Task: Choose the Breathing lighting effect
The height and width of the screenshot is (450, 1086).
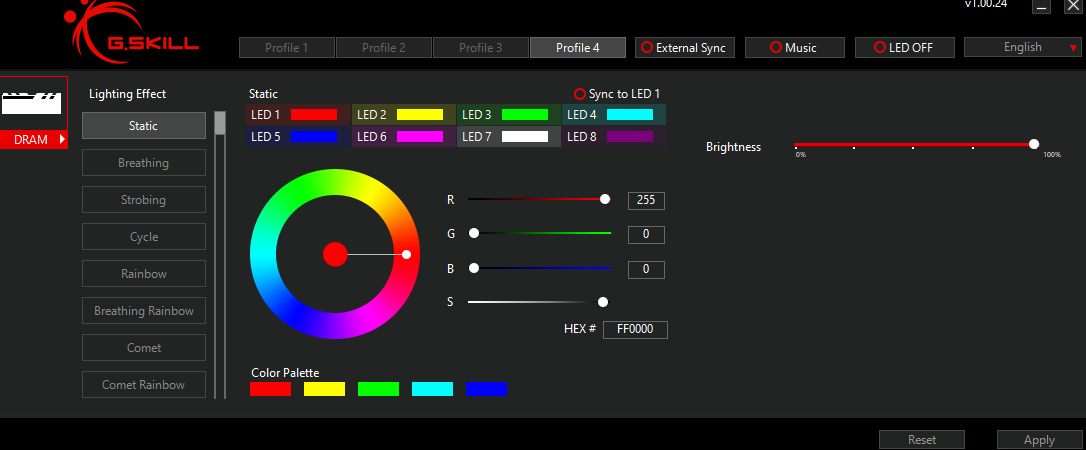Action: [143, 163]
